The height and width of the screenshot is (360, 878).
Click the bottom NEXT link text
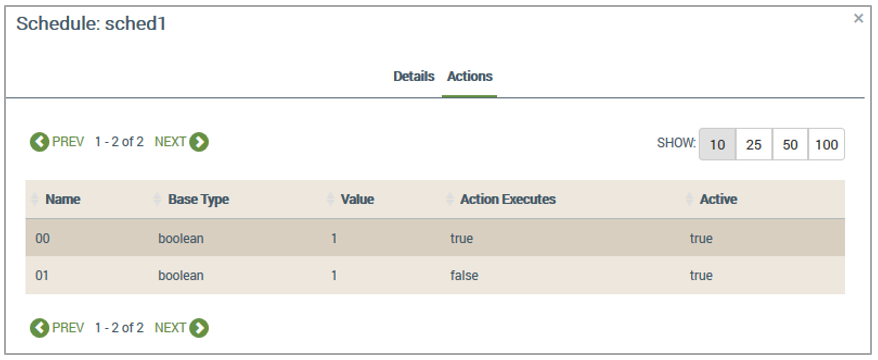[x=170, y=328]
